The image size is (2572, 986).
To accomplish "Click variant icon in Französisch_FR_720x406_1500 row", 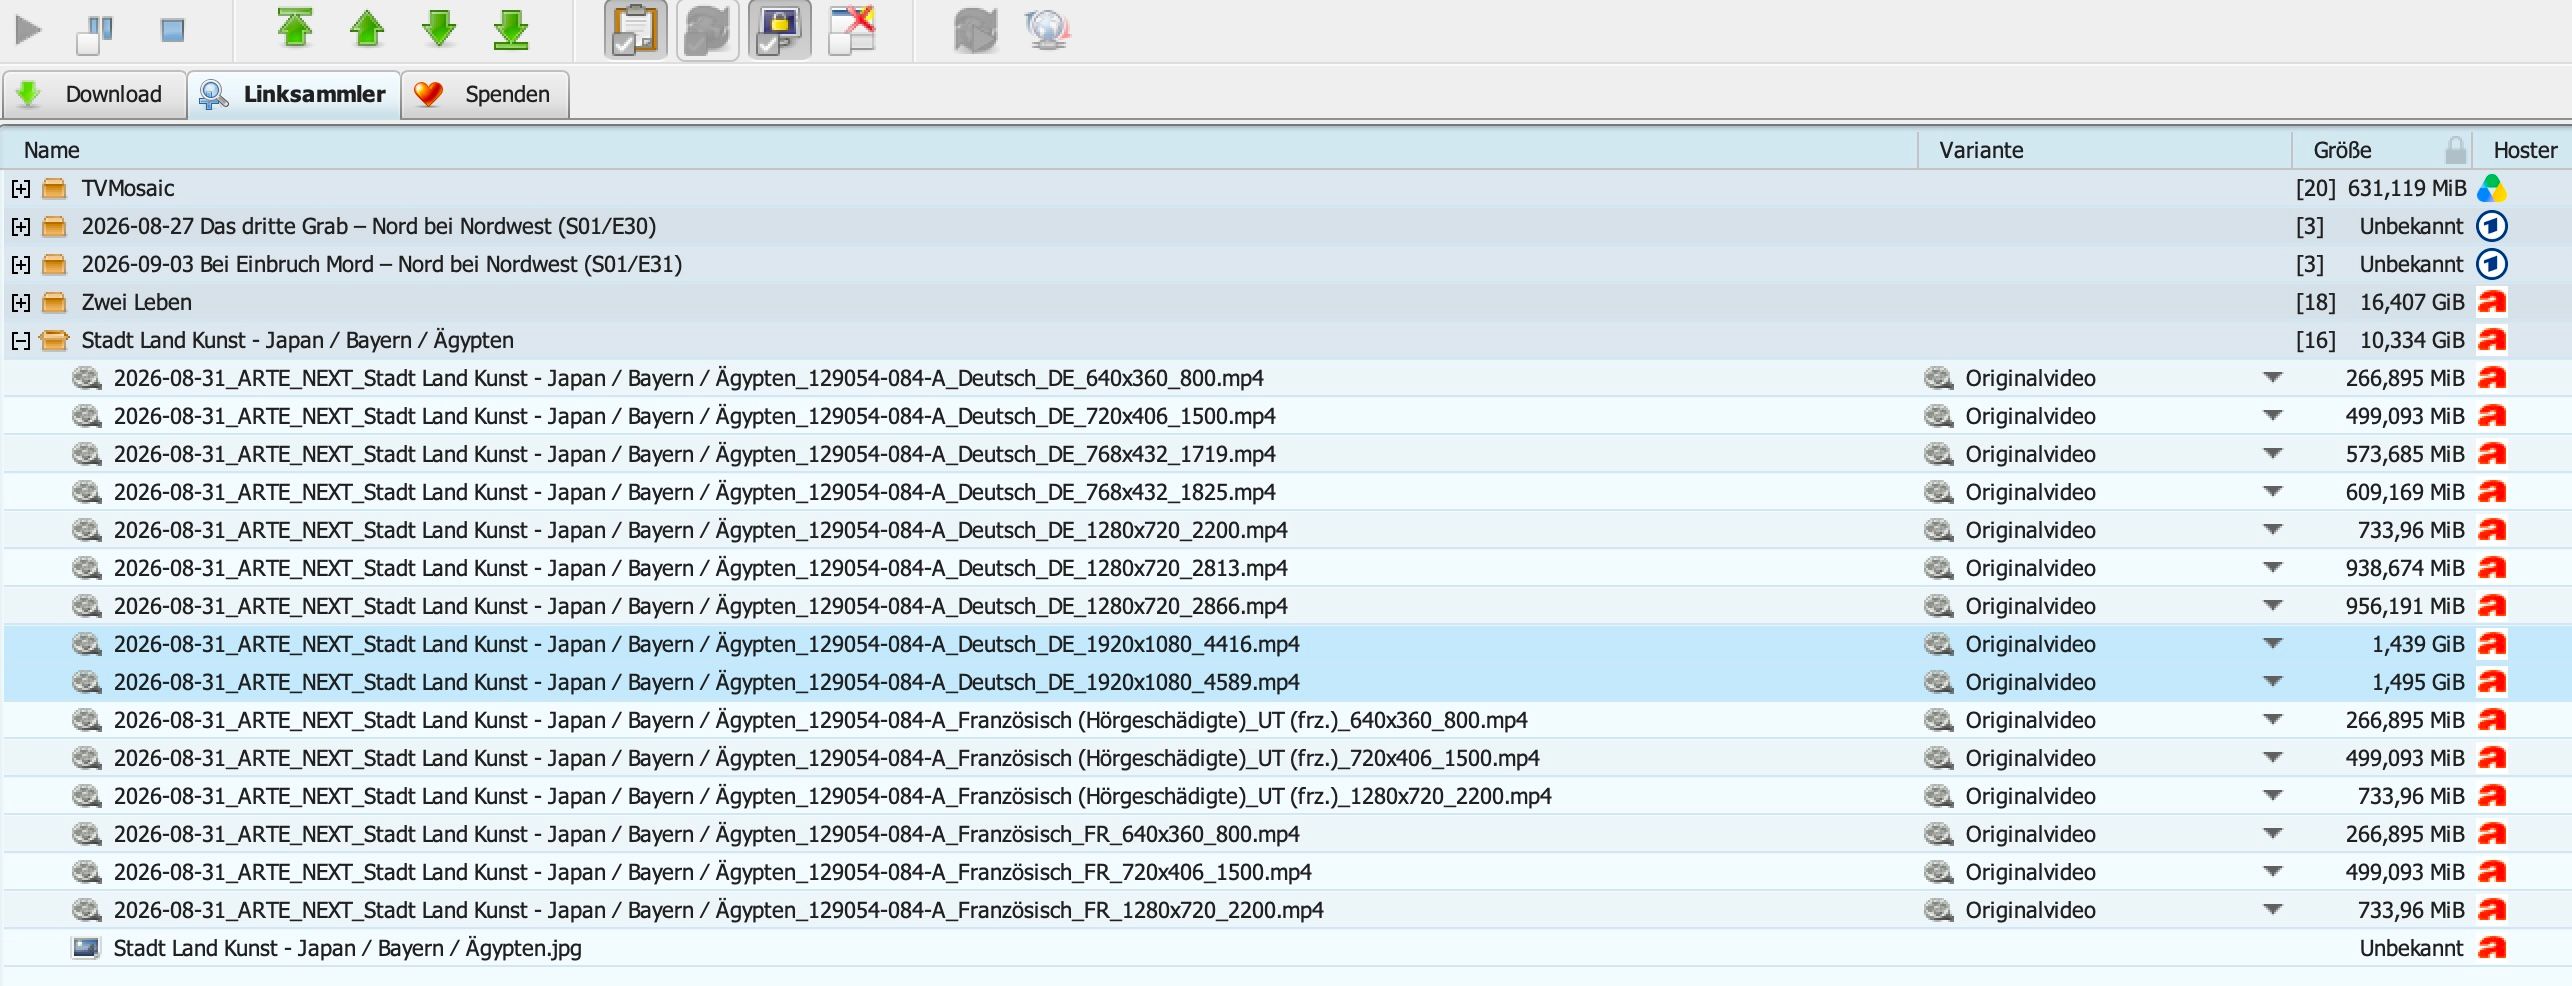I will point(1938,872).
